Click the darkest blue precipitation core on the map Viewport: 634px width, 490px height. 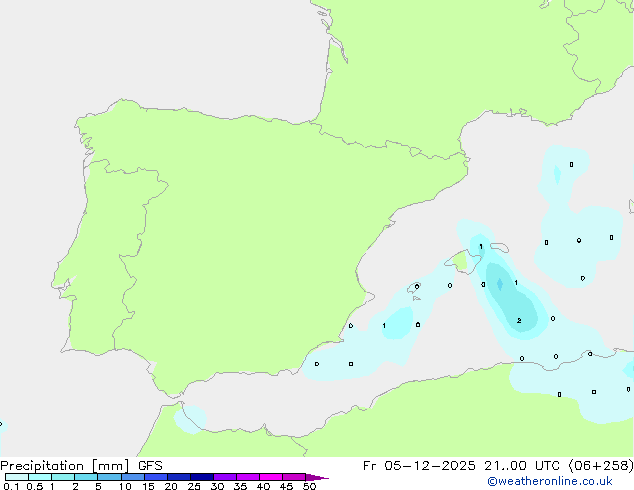tap(500, 284)
